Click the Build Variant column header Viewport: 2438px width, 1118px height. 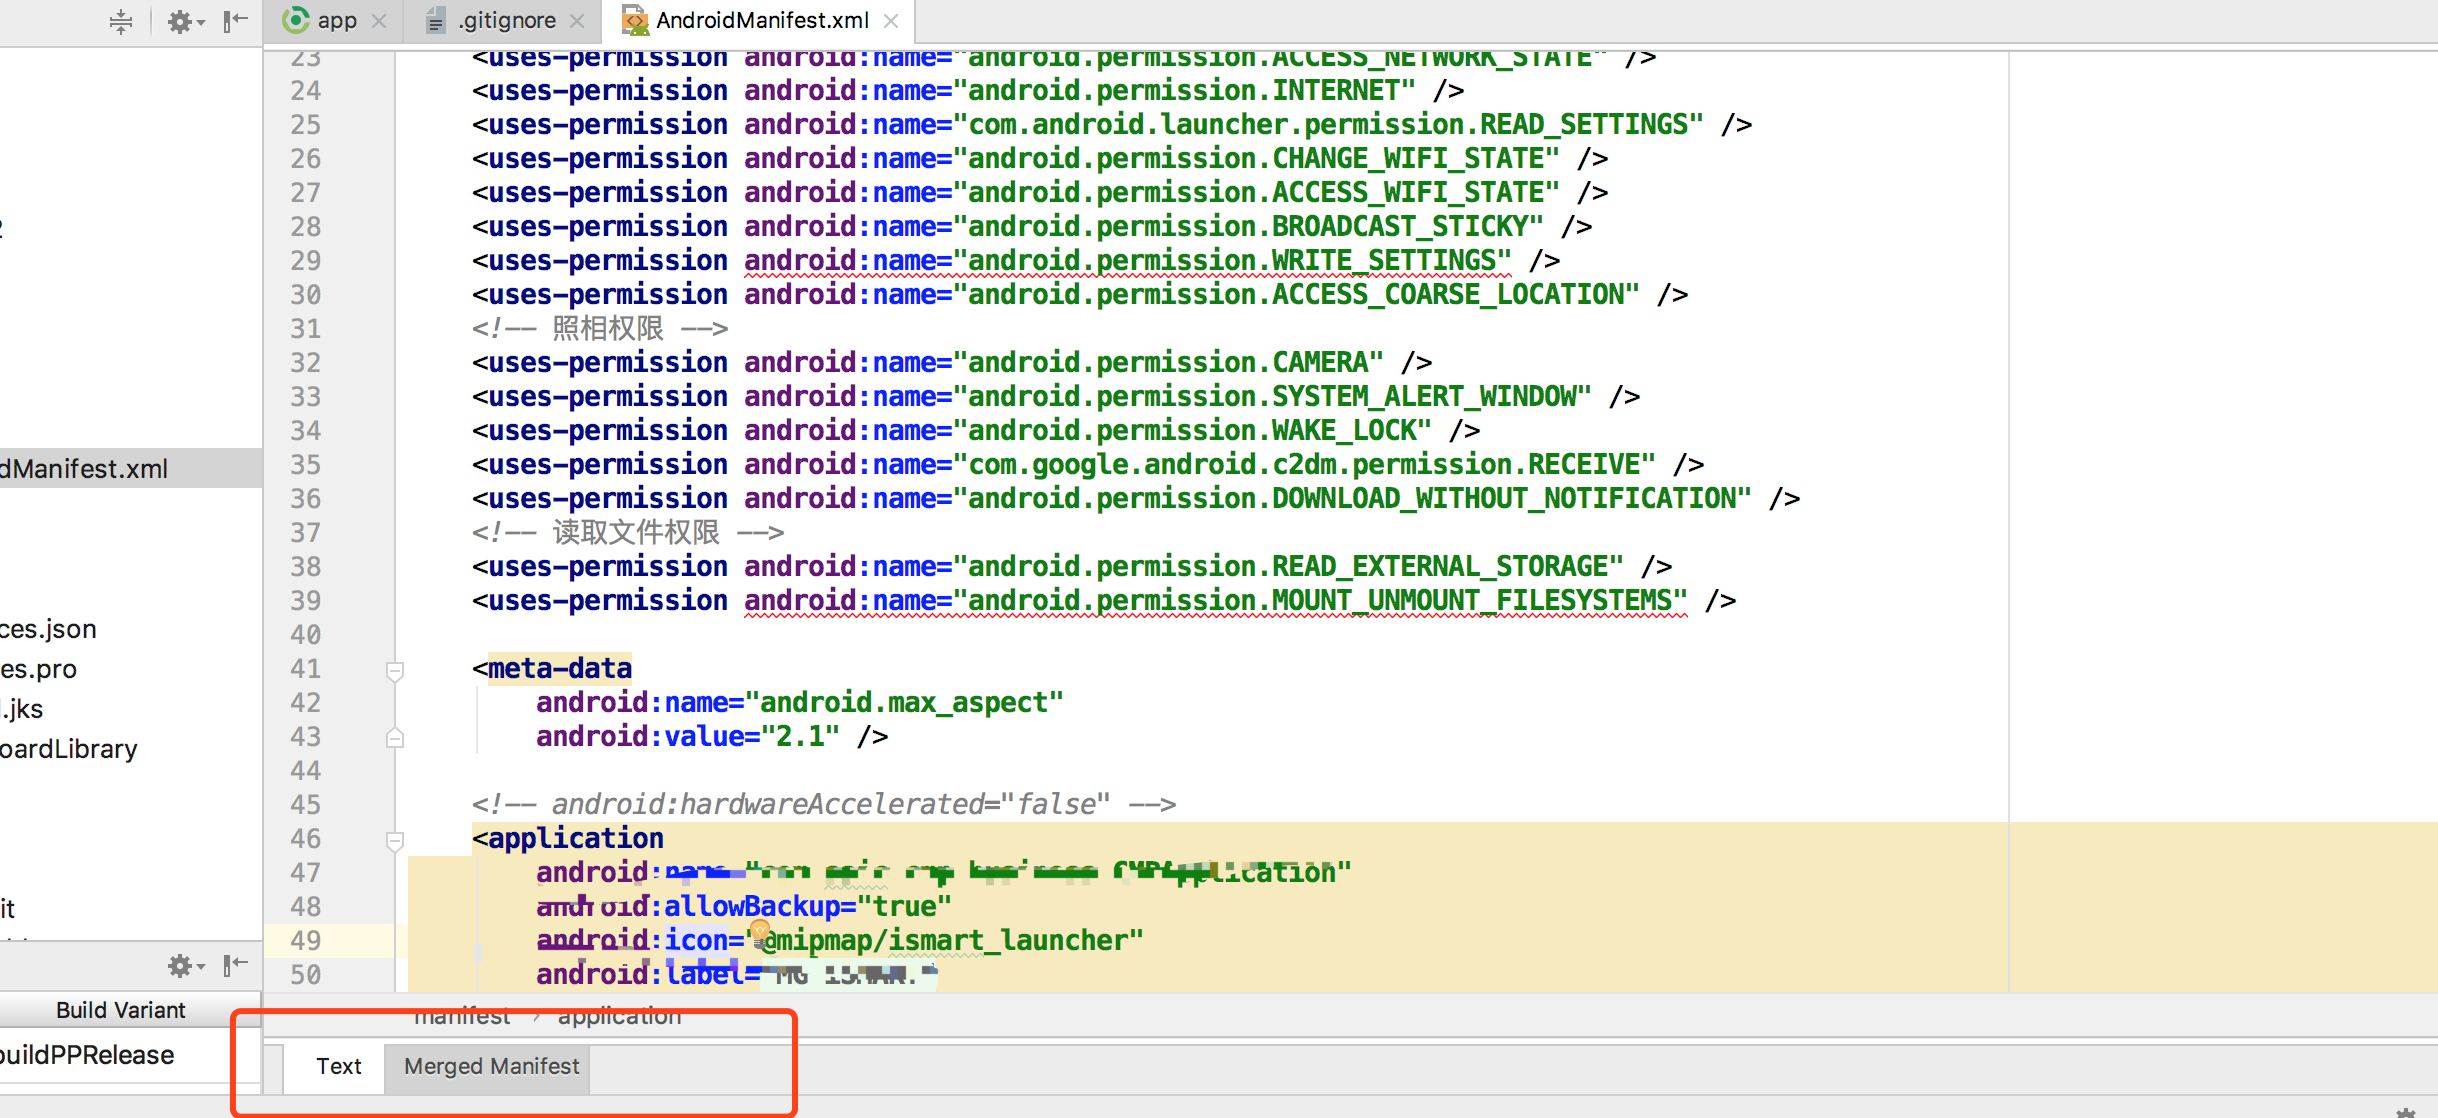point(120,1010)
